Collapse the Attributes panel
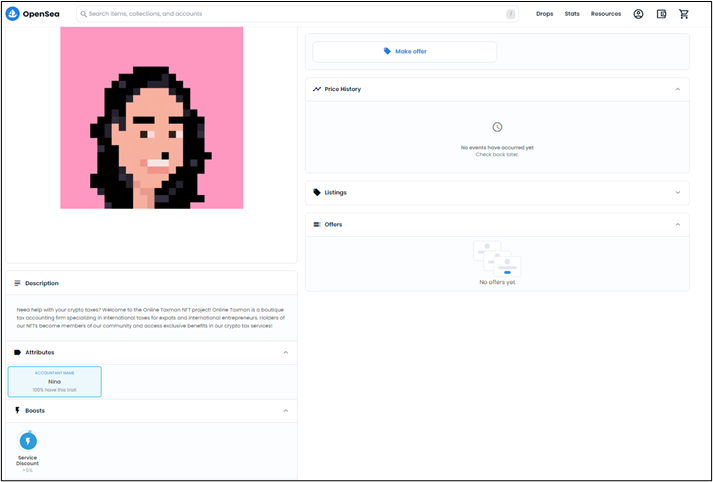The height and width of the screenshot is (482, 713). pos(285,352)
